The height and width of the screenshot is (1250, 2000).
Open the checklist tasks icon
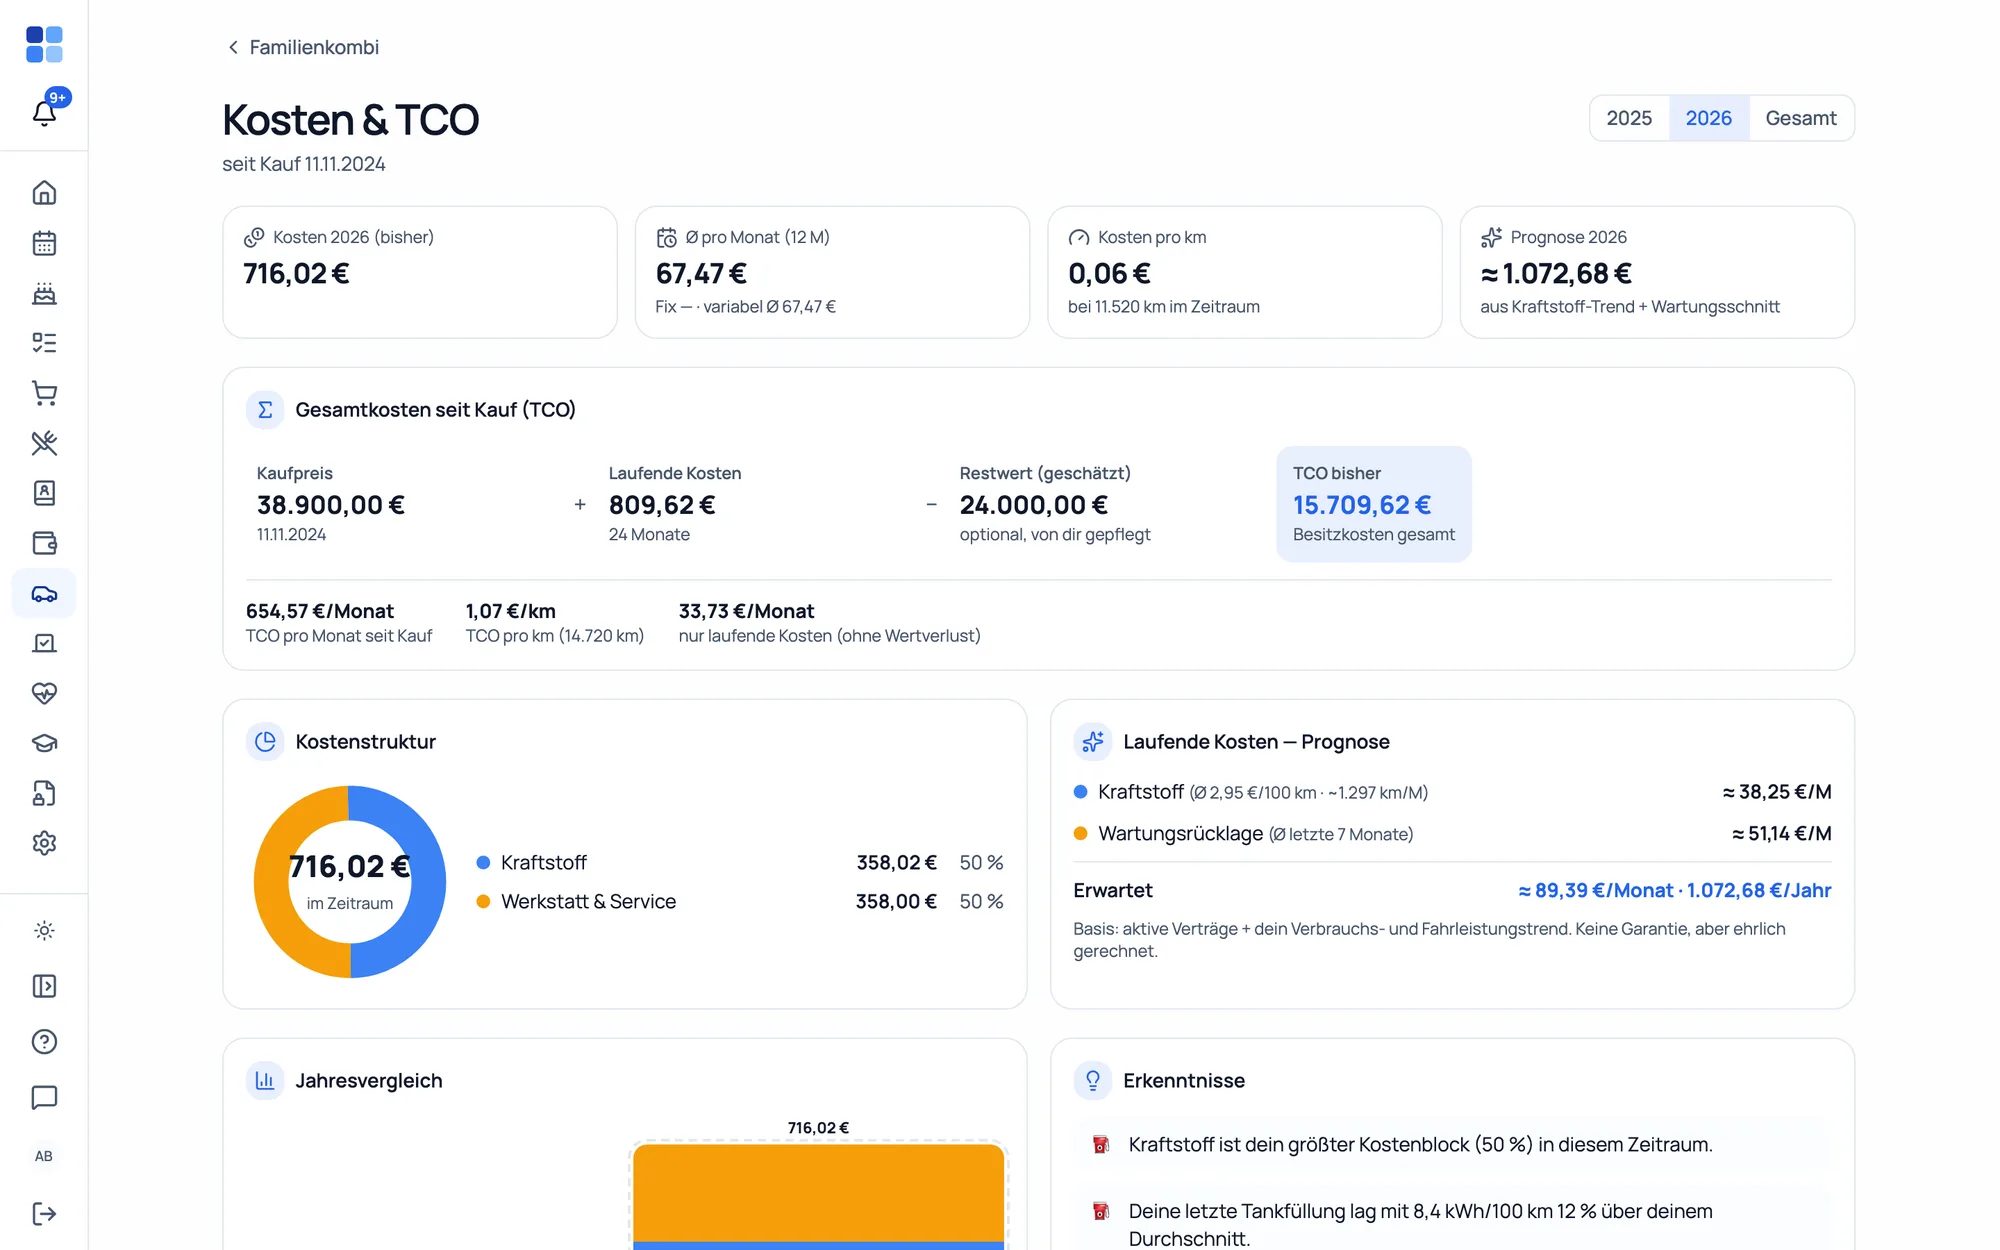[x=44, y=343]
